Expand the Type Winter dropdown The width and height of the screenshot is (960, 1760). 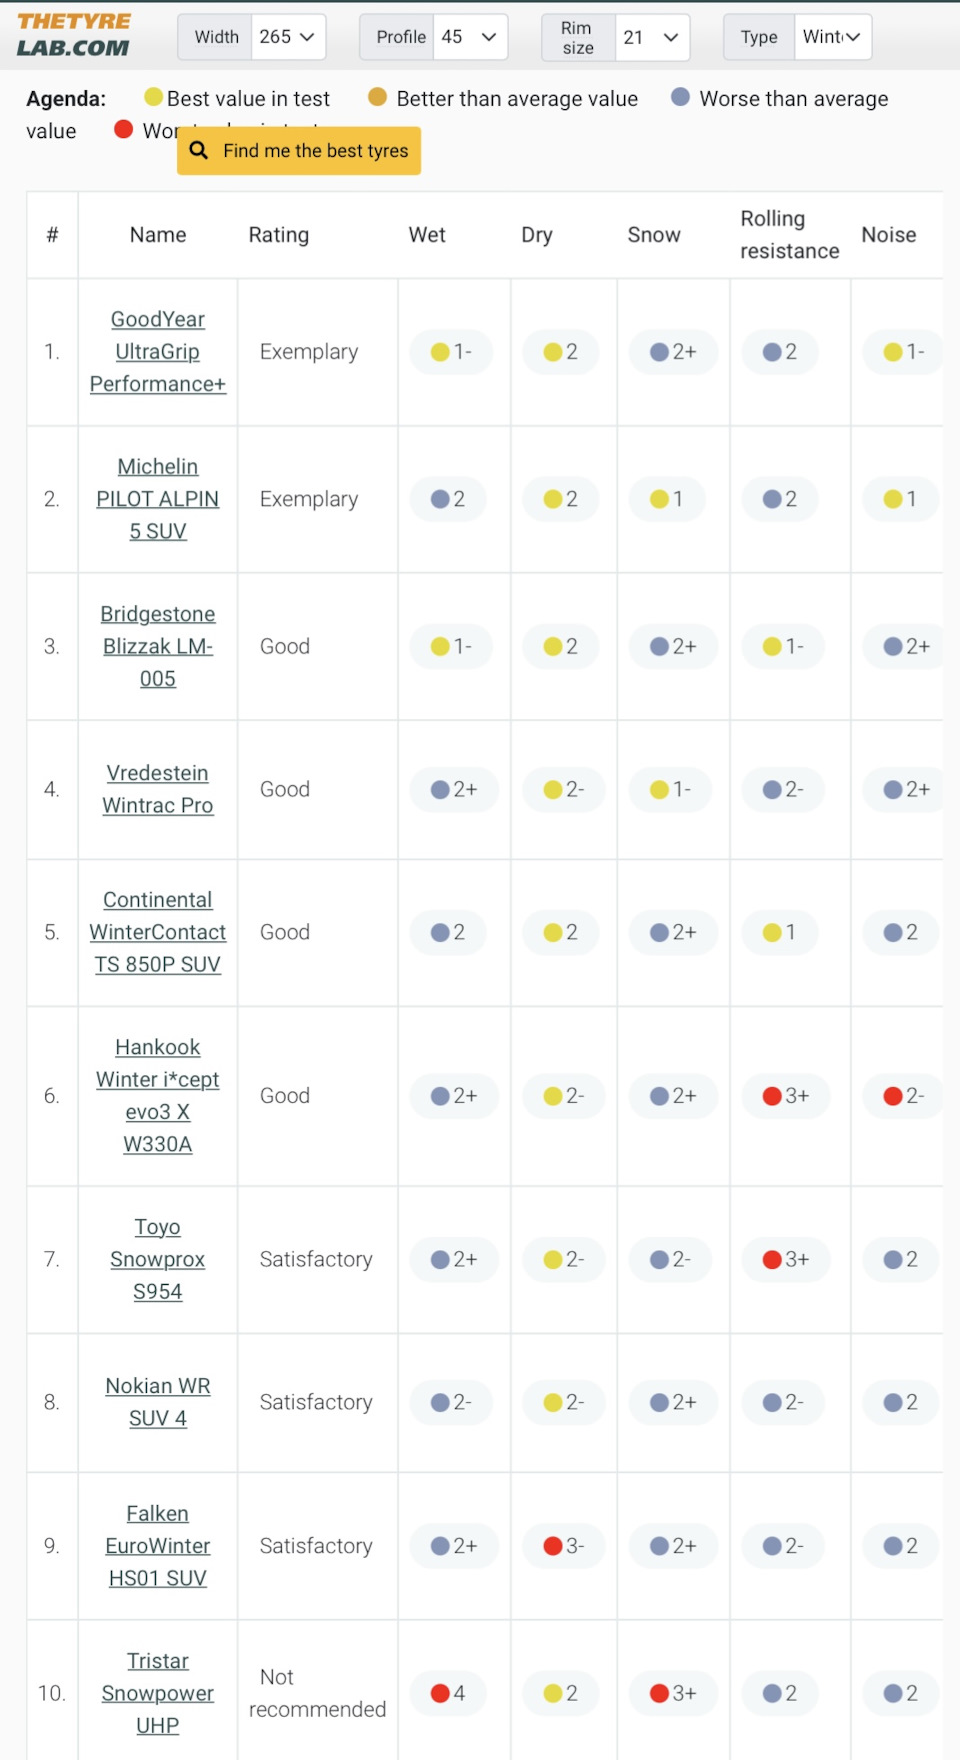832,37
